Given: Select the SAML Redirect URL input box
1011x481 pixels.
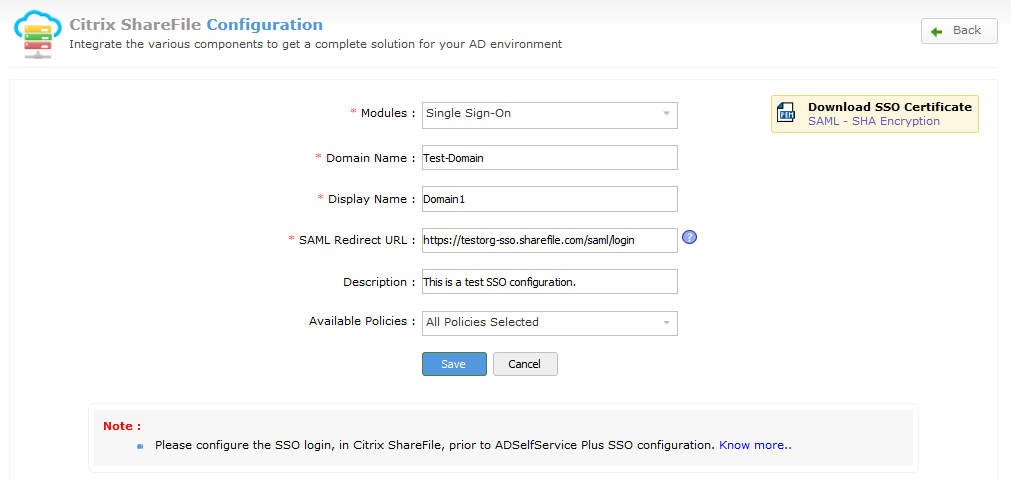Looking at the screenshot, I should coord(549,240).
